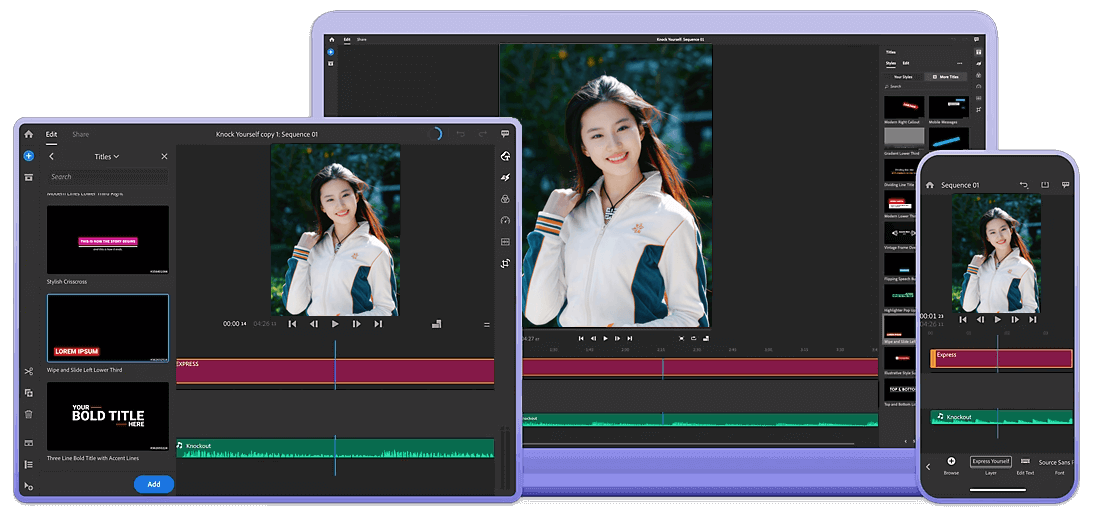Play the preview on tablet
This screenshot has height=509, width=1095.
click(335, 324)
